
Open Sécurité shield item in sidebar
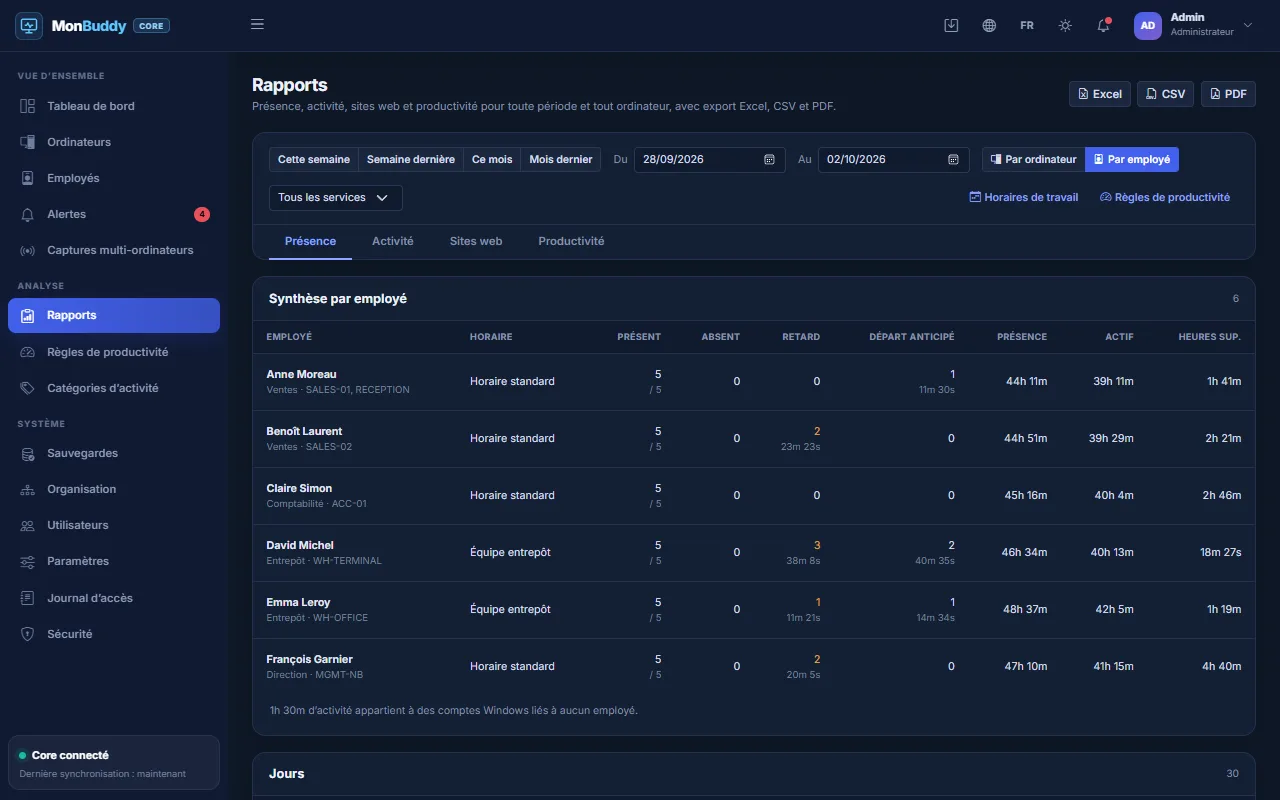pyautogui.click(x=114, y=634)
